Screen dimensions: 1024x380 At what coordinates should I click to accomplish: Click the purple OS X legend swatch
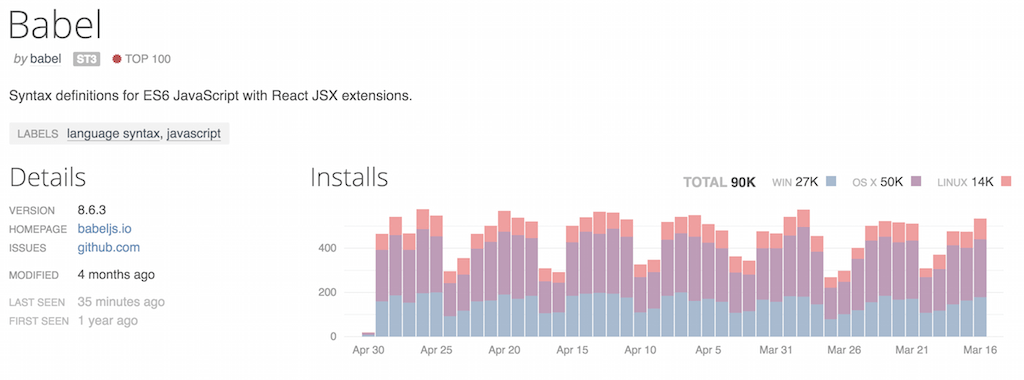(x=916, y=182)
